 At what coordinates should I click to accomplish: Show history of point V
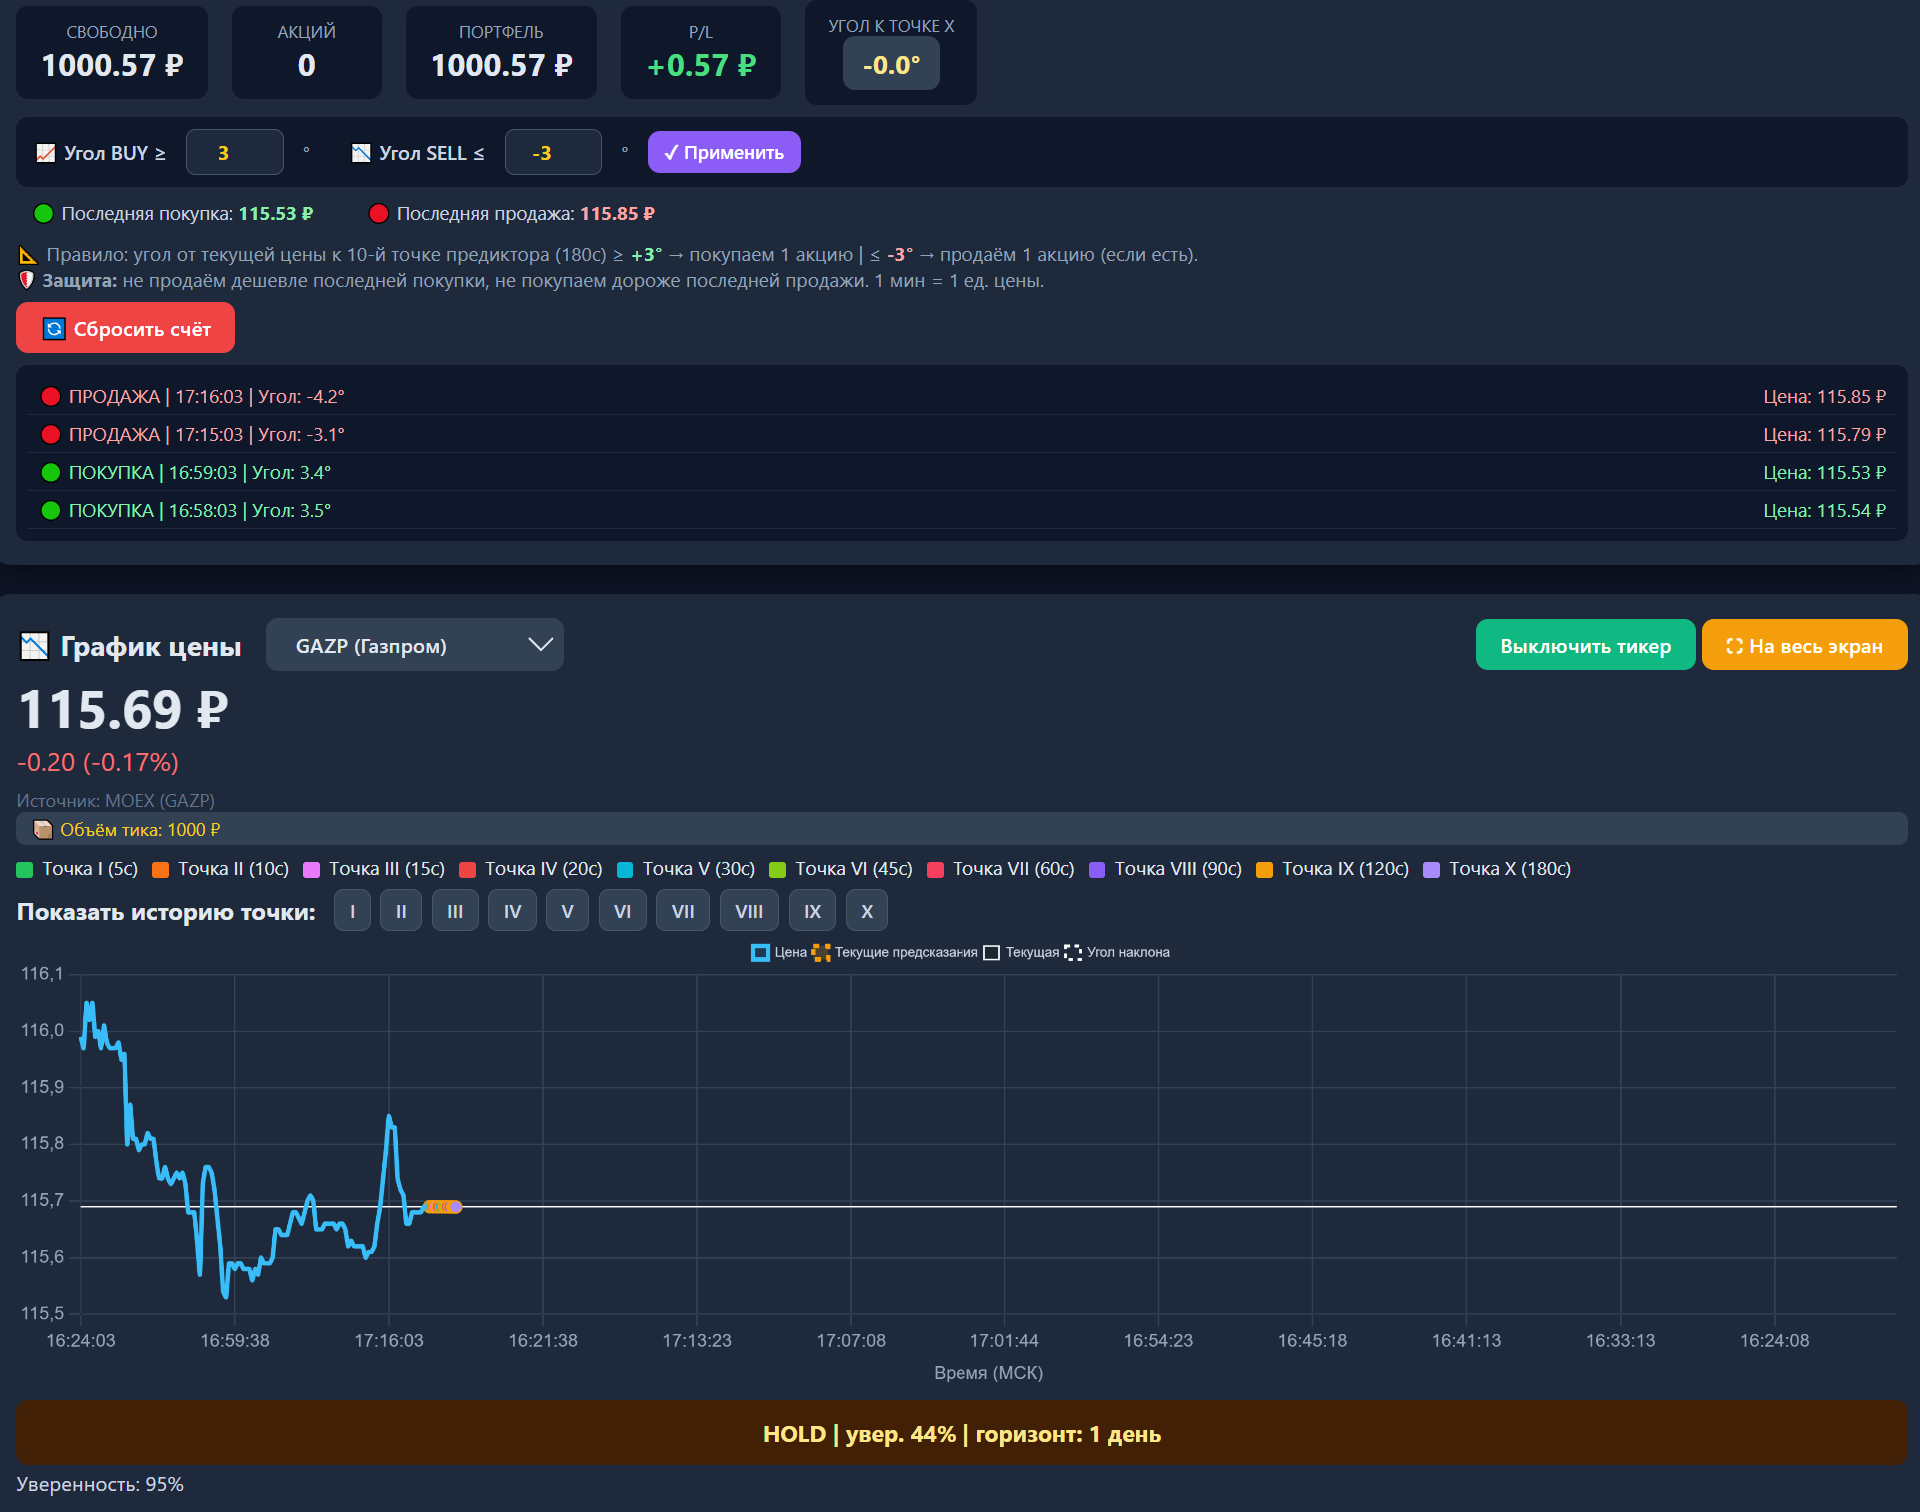pyautogui.click(x=567, y=911)
